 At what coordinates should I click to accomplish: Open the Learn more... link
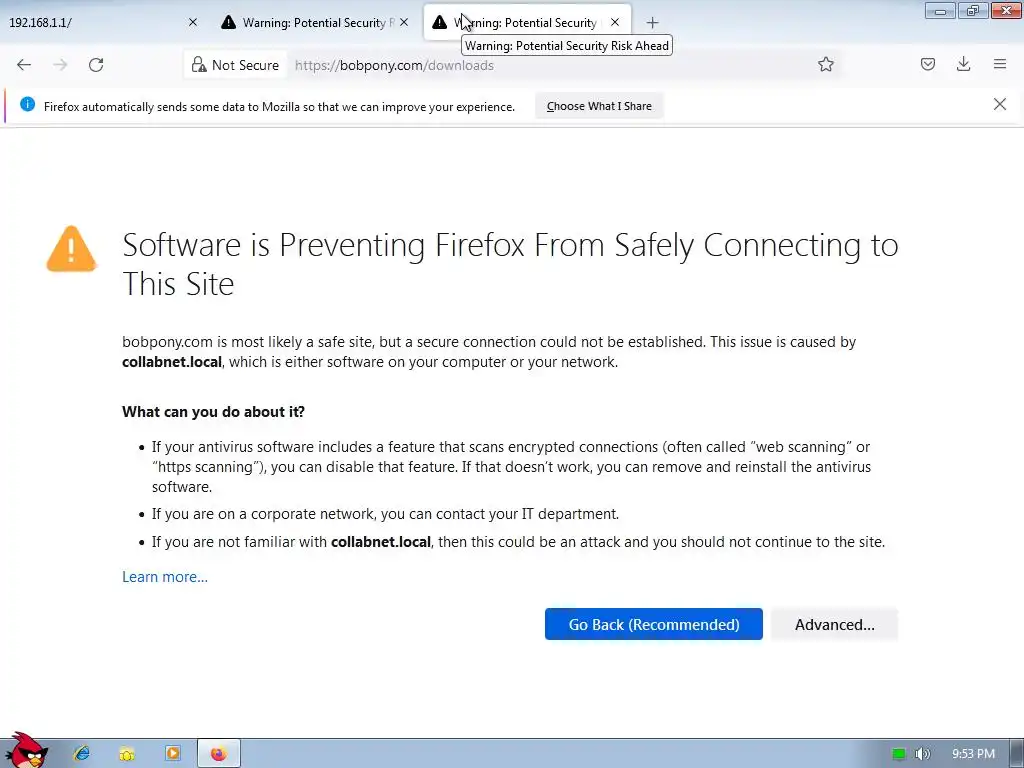165,576
